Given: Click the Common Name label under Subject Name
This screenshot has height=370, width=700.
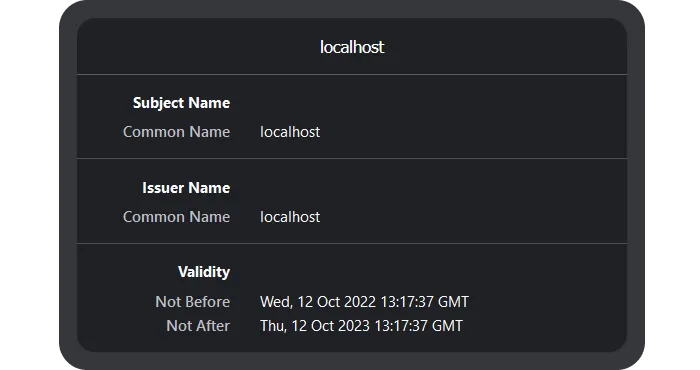Looking at the screenshot, I should [x=176, y=132].
